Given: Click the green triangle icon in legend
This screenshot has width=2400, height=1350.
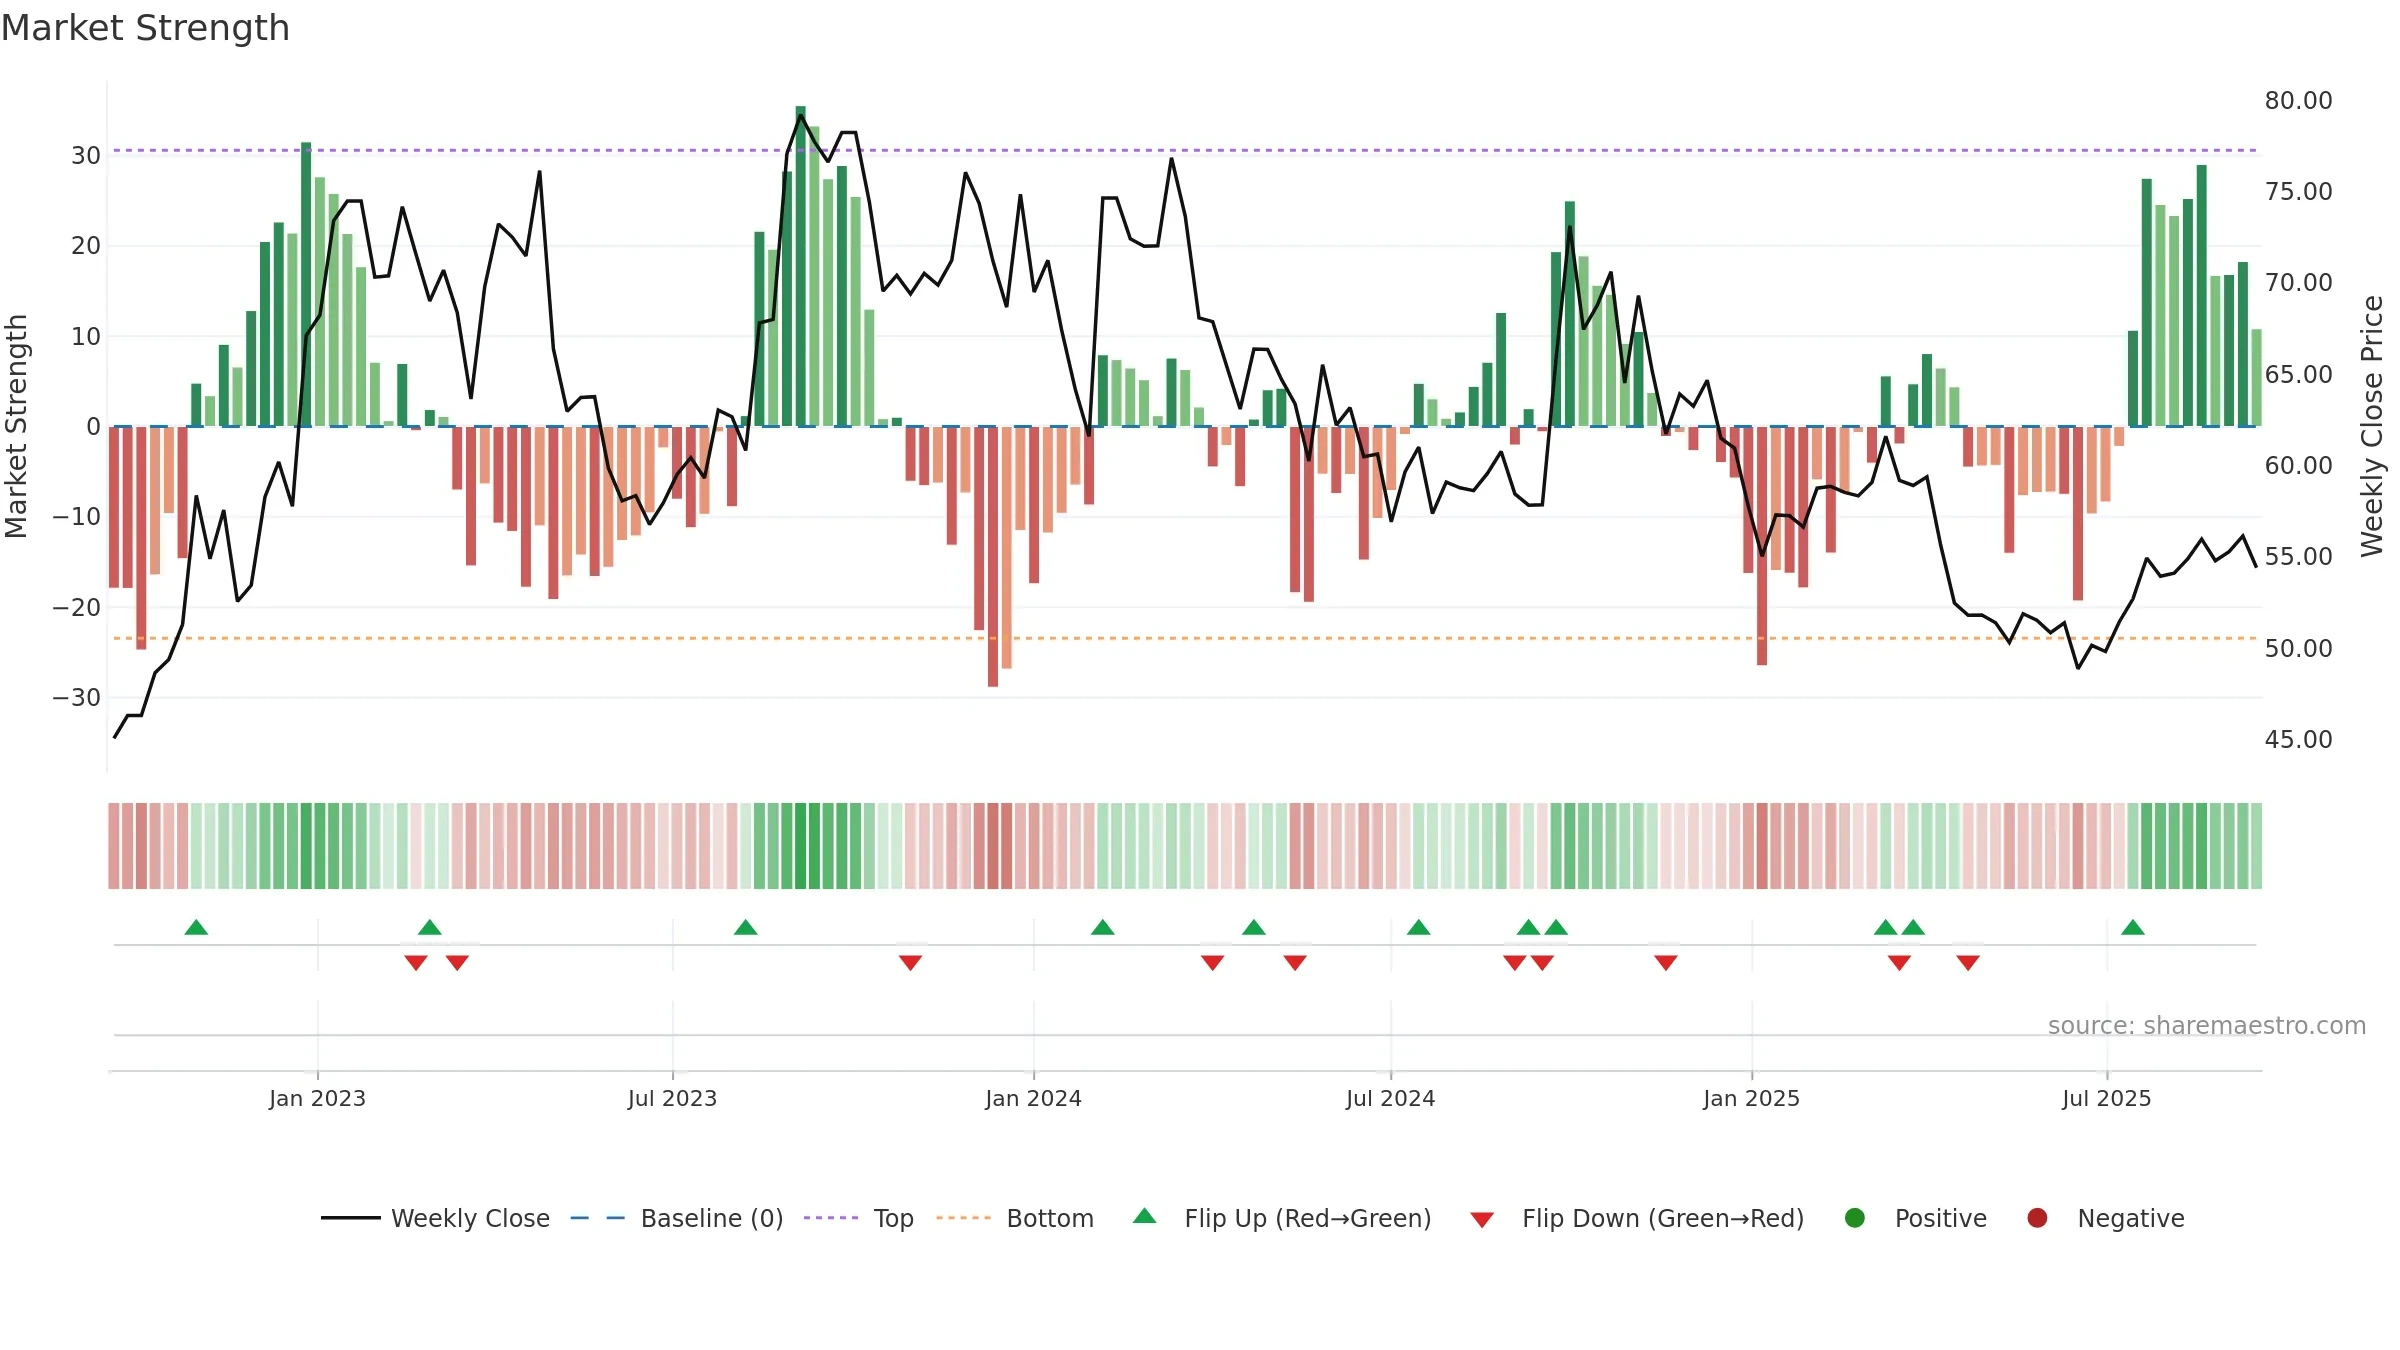Looking at the screenshot, I should point(1145,1216).
